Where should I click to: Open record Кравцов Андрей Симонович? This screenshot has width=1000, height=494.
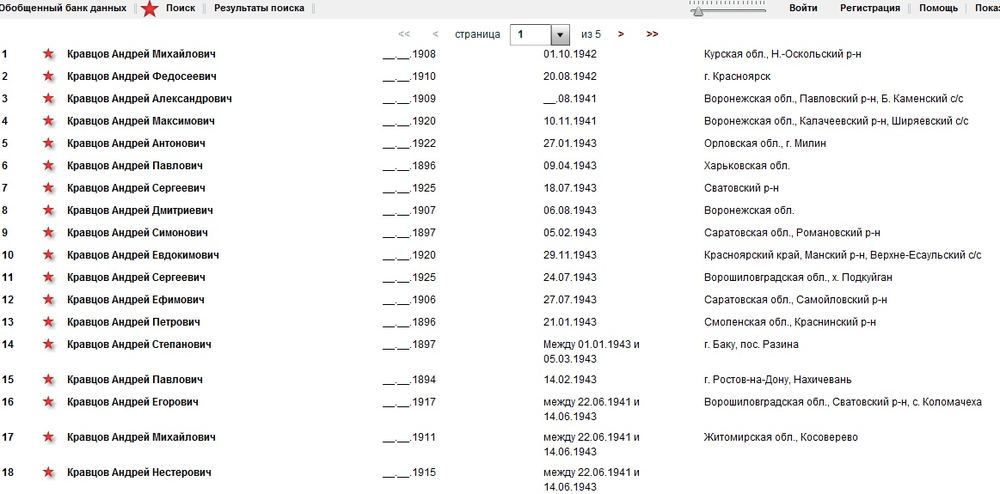tap(136, 233)
